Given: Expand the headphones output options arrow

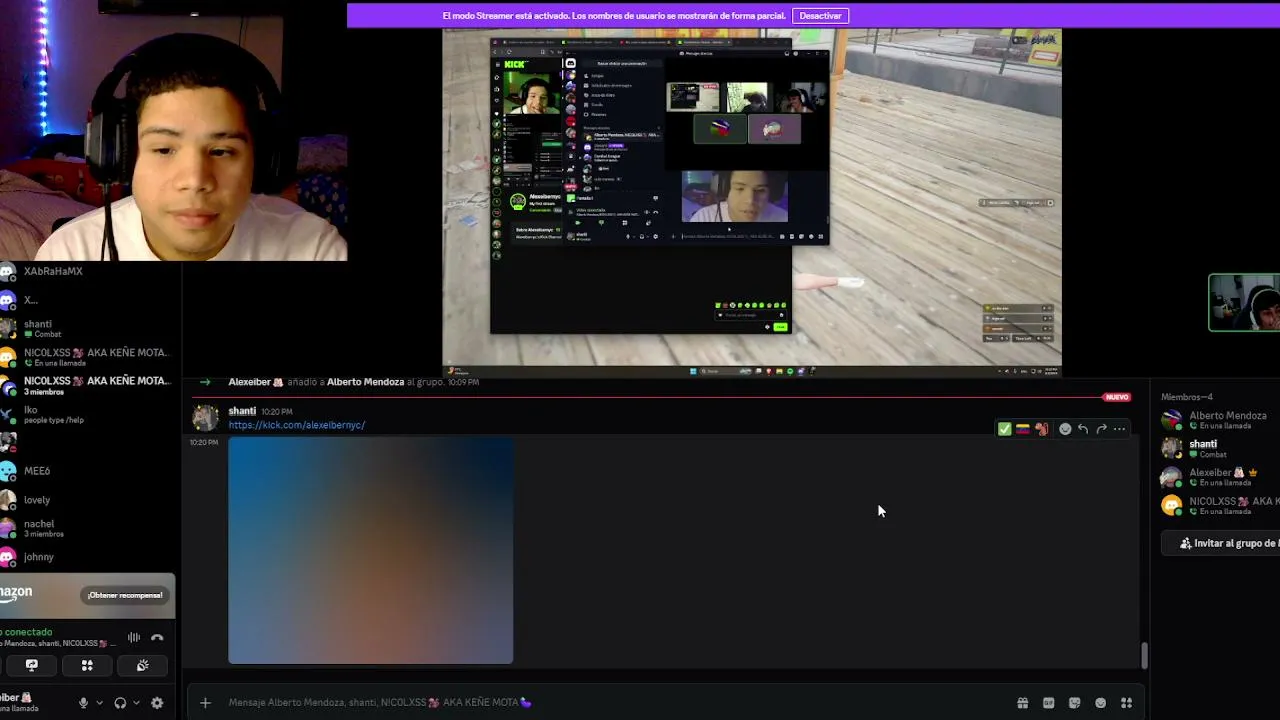Looking at the screenshot, I should (x=136, y=703).
